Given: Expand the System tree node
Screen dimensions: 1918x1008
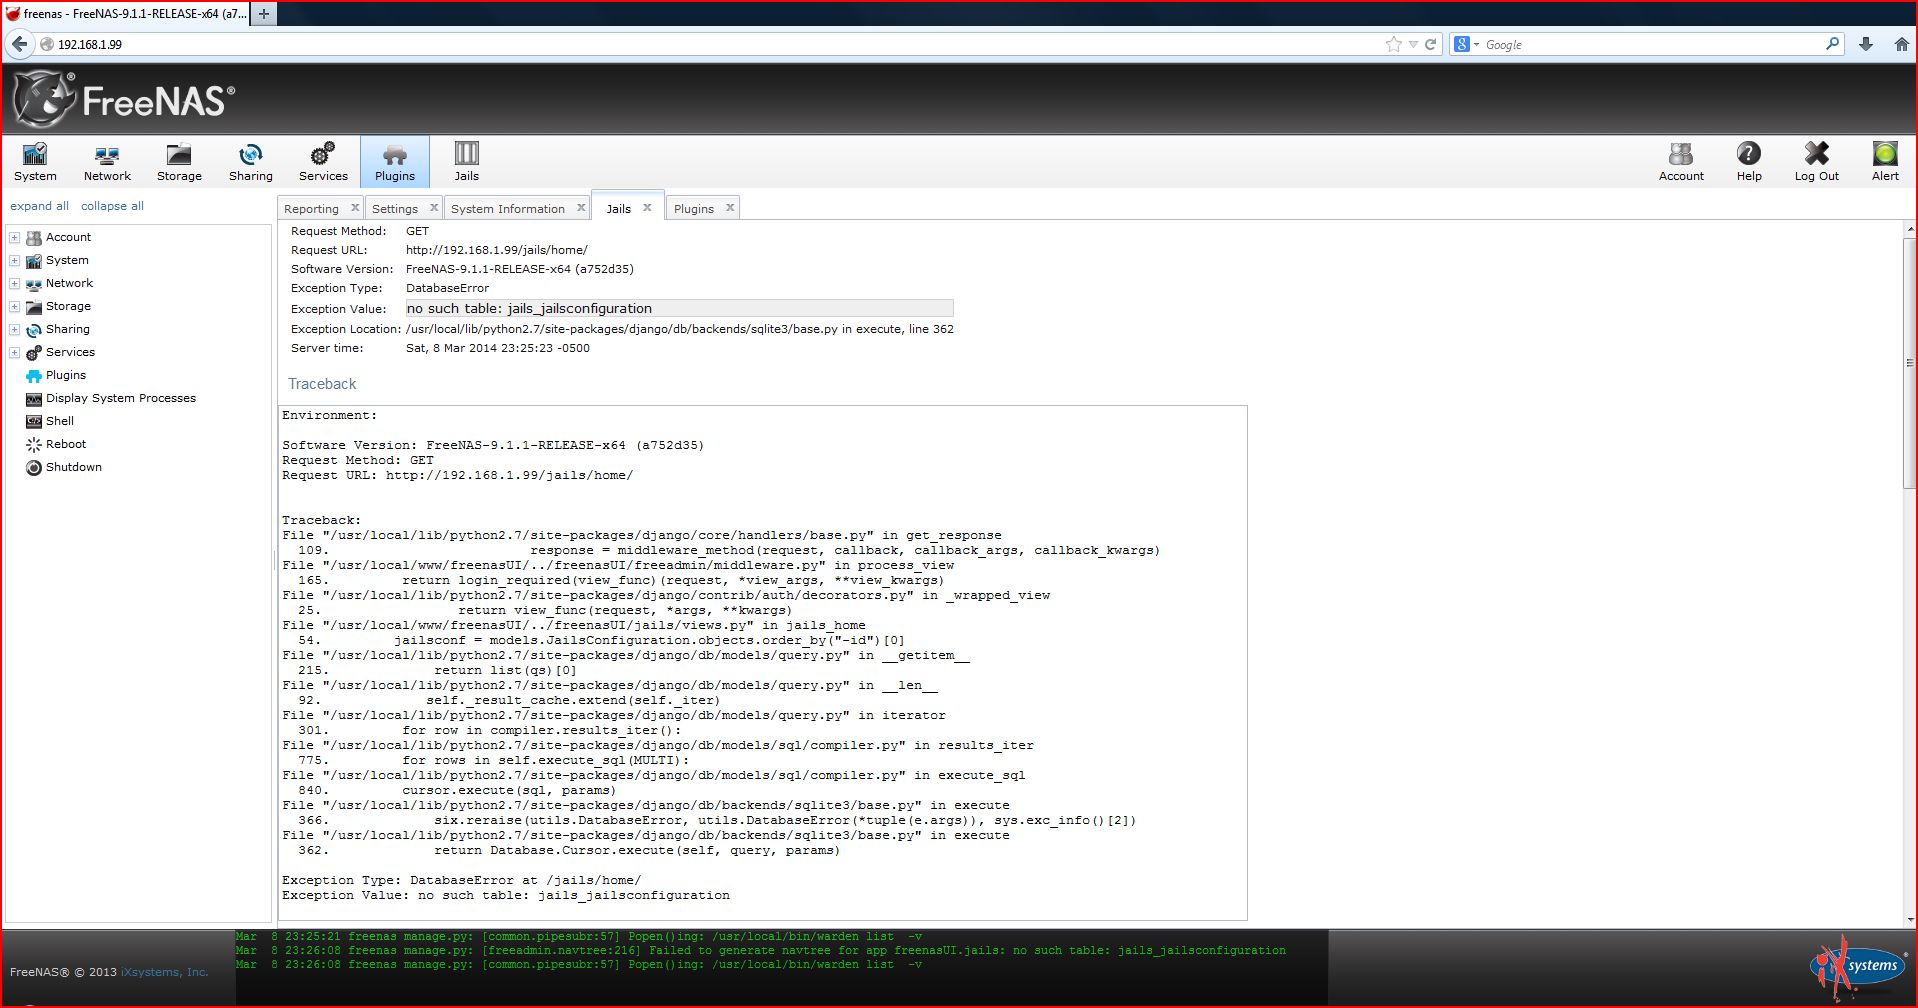Looking at the screenshot, I should (x=15, y=261).
